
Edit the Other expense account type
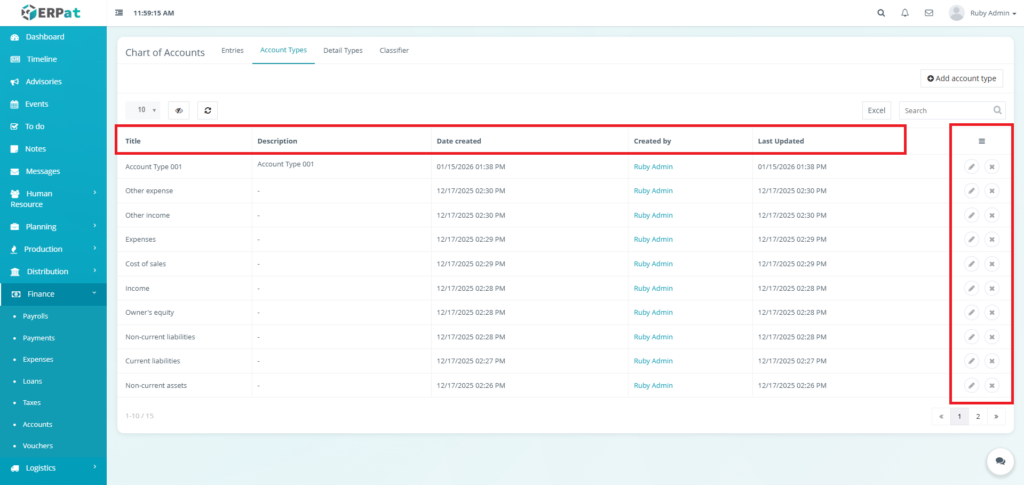971,190
